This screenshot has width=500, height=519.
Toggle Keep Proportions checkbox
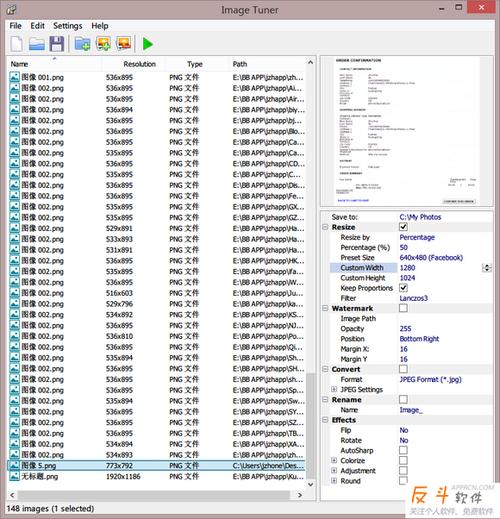(403, 288)
